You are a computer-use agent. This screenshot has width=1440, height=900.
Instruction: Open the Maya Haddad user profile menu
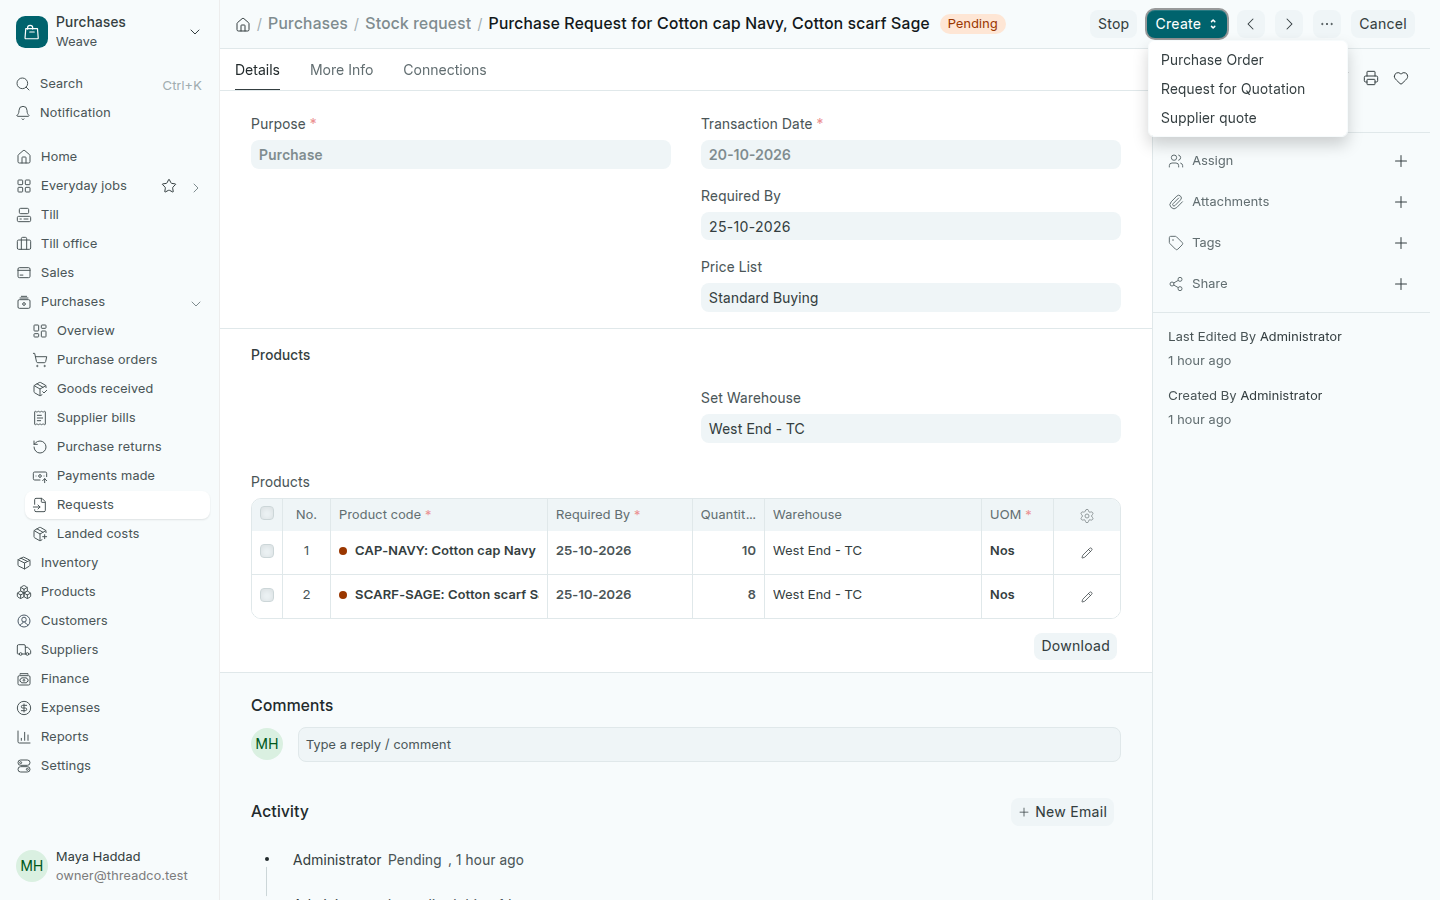110,866
